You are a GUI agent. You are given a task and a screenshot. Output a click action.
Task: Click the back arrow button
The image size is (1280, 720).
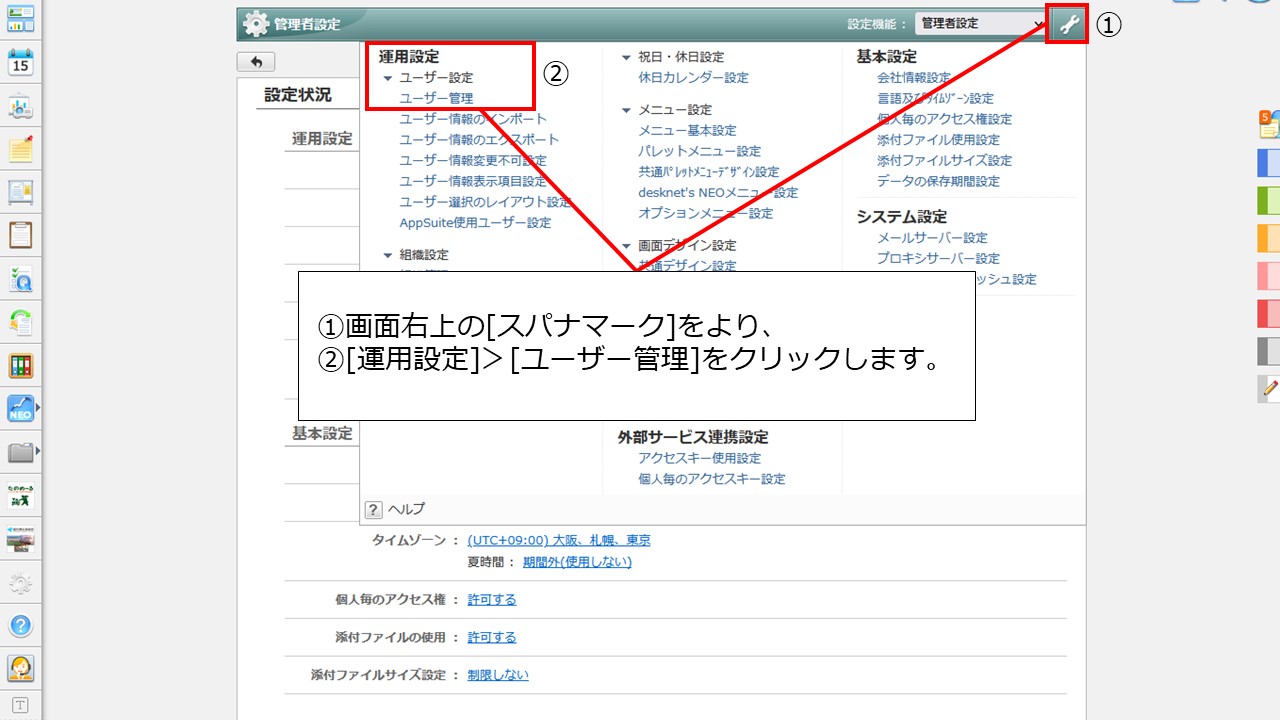[x=256, y=62]
